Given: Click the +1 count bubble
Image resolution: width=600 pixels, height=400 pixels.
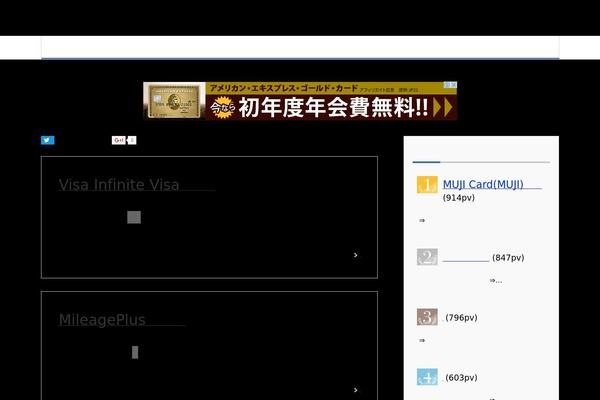Looking at the screenshot, I should pos(132,140).
